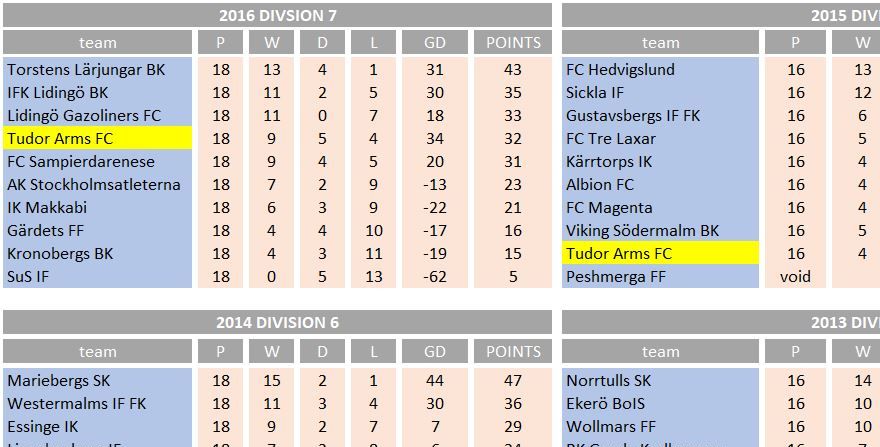Select the FC Hedvigslund team cell
Screen dimensions: 880x447
(660, 70)
